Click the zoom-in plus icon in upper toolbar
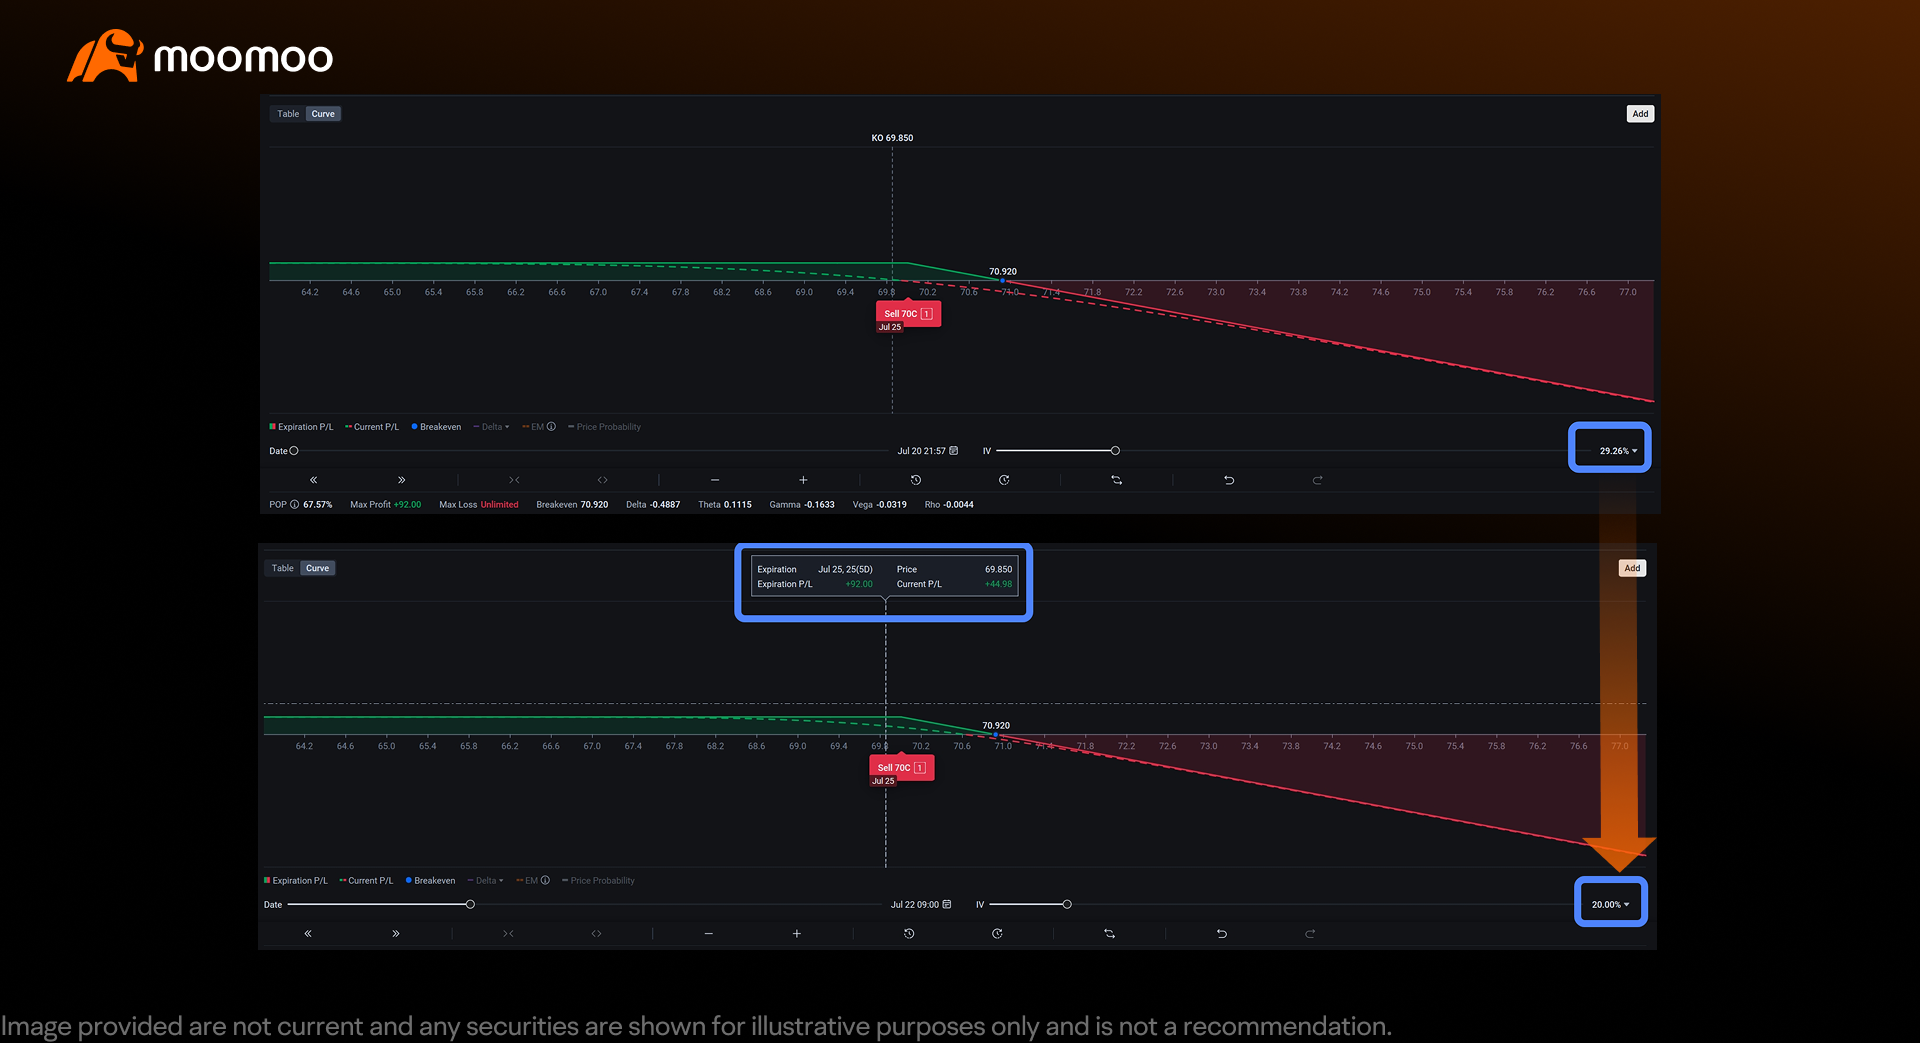The height and width of the screenshot is (1043, 1920). coord(803,480)
